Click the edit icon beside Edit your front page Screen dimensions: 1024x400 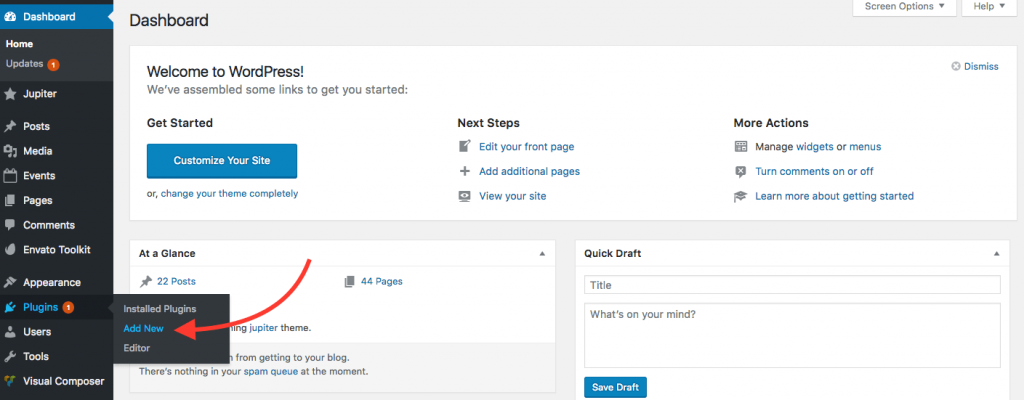point(465,146)
